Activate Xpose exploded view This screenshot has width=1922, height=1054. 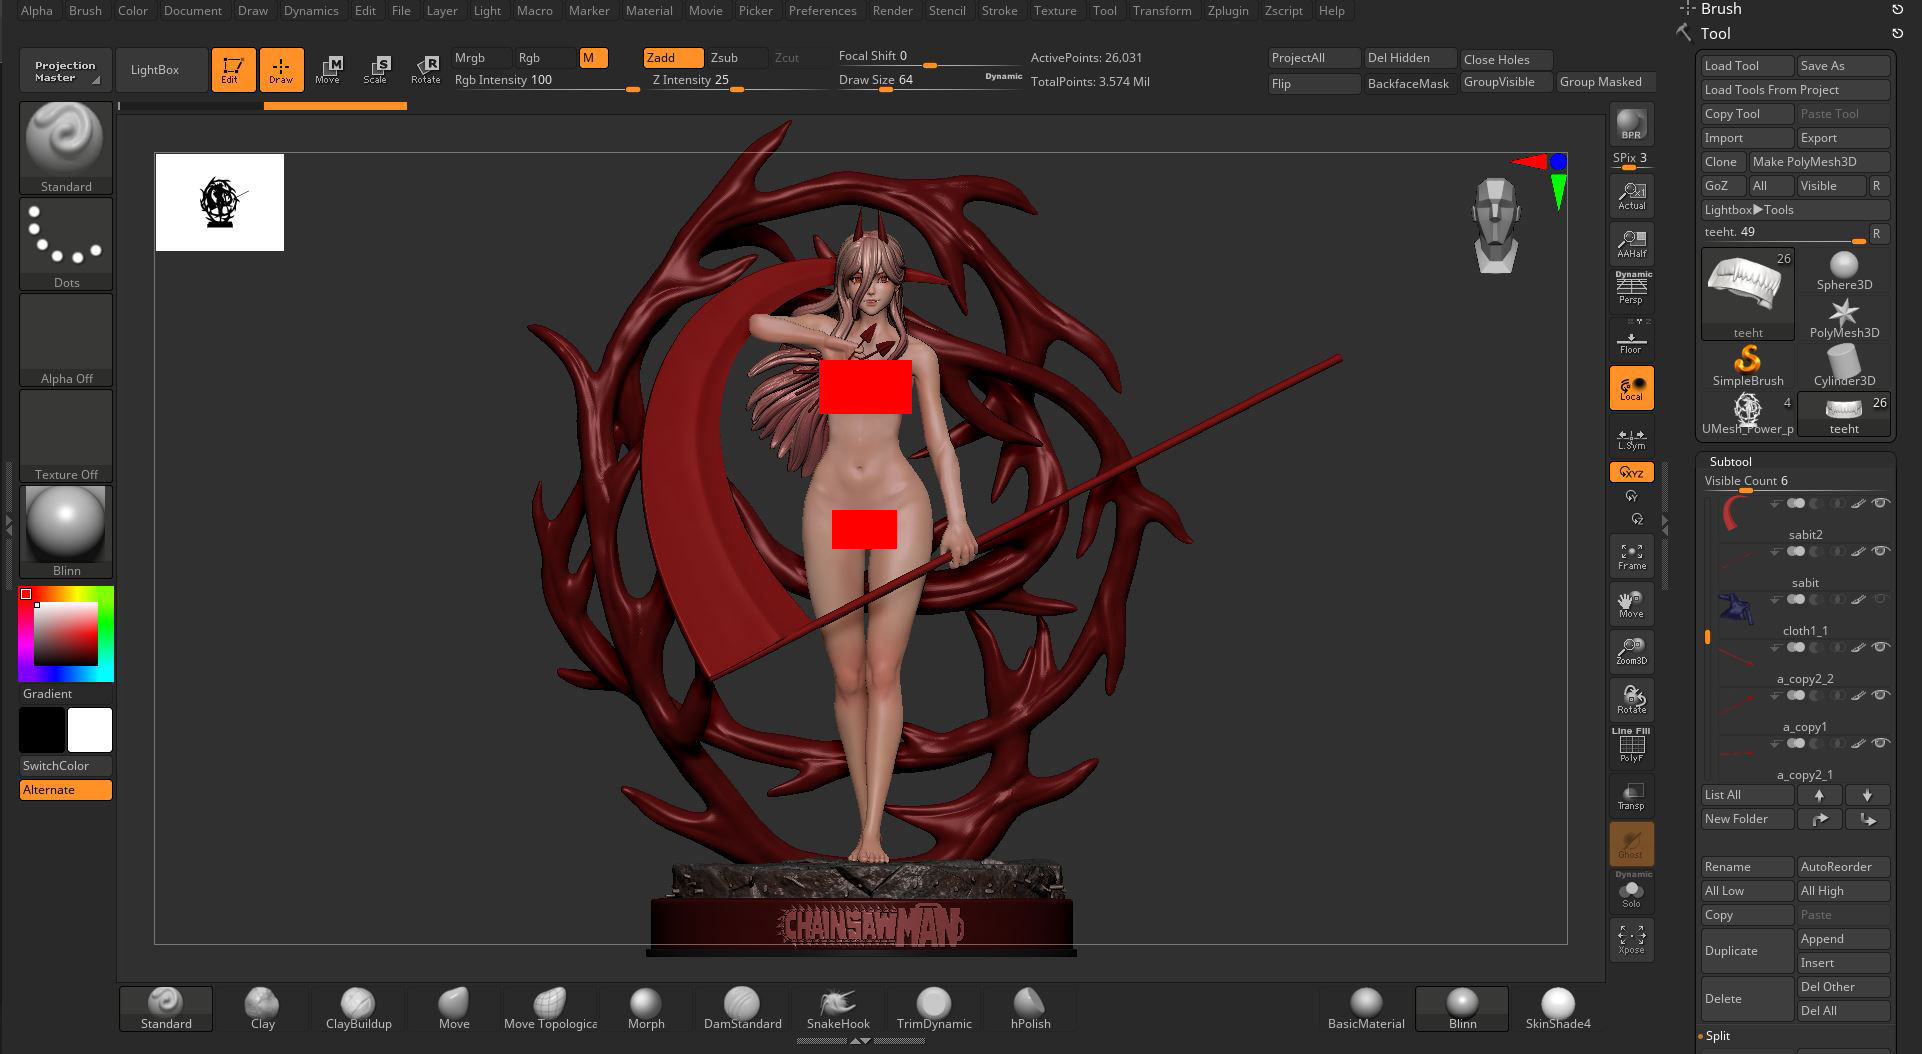[x=1631, y=940]
